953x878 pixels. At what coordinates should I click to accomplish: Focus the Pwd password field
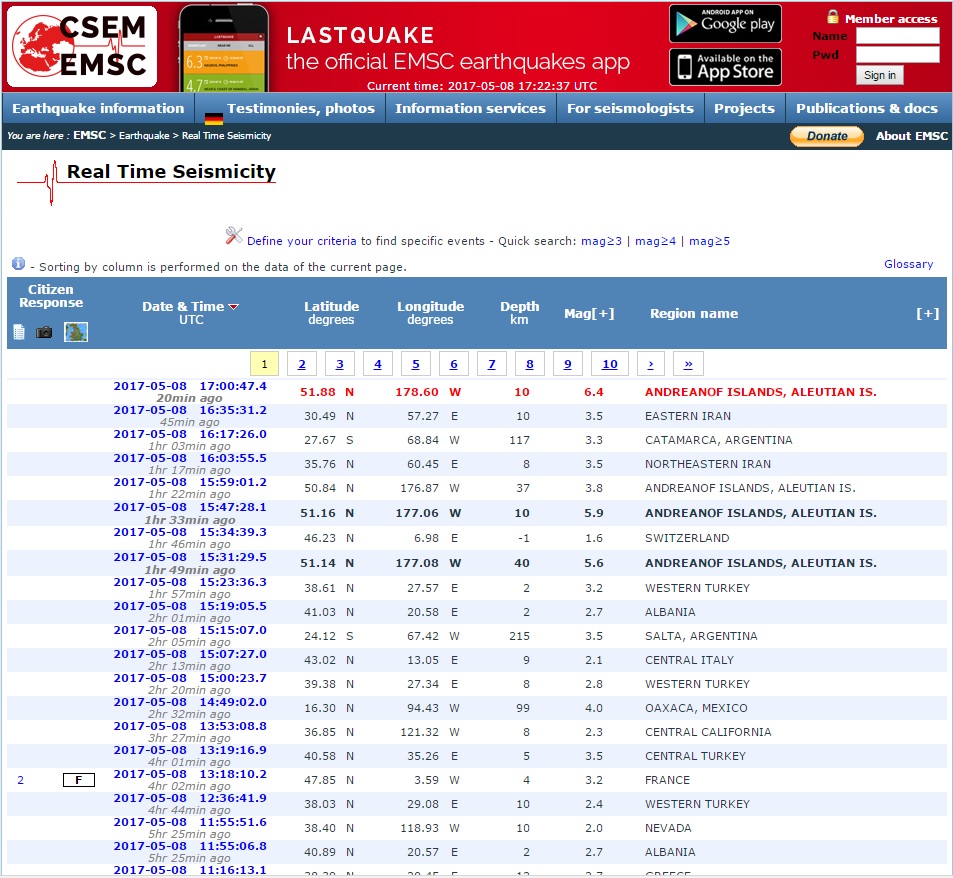pos(898,55)
